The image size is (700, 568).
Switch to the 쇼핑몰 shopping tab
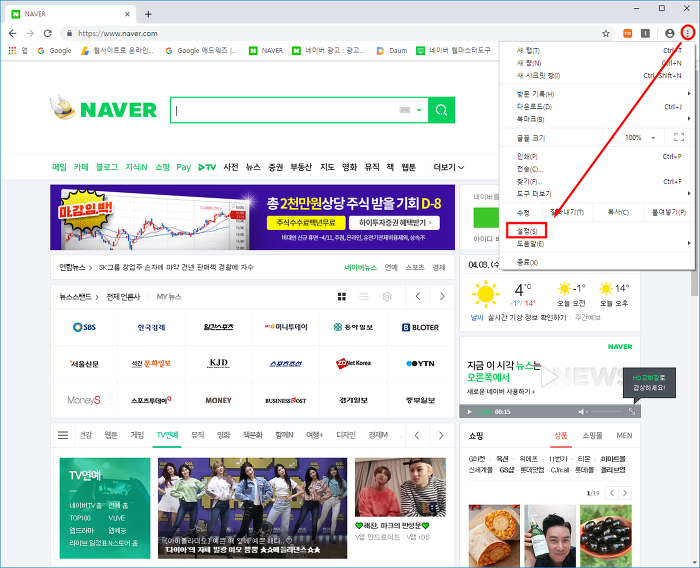[x=592, y=435]
